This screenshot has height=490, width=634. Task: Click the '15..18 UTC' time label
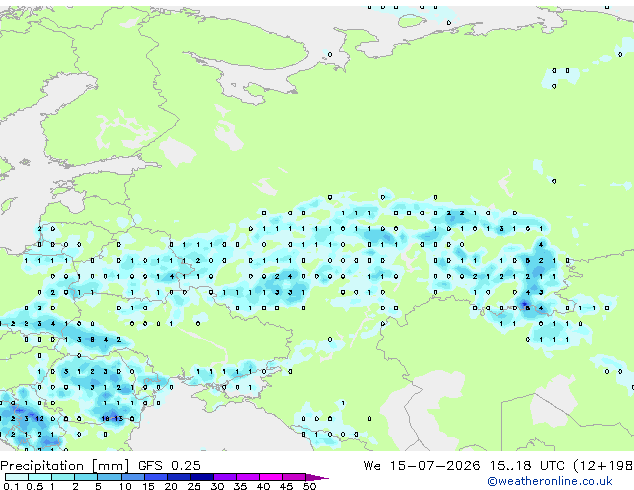[x=527, y=466]
